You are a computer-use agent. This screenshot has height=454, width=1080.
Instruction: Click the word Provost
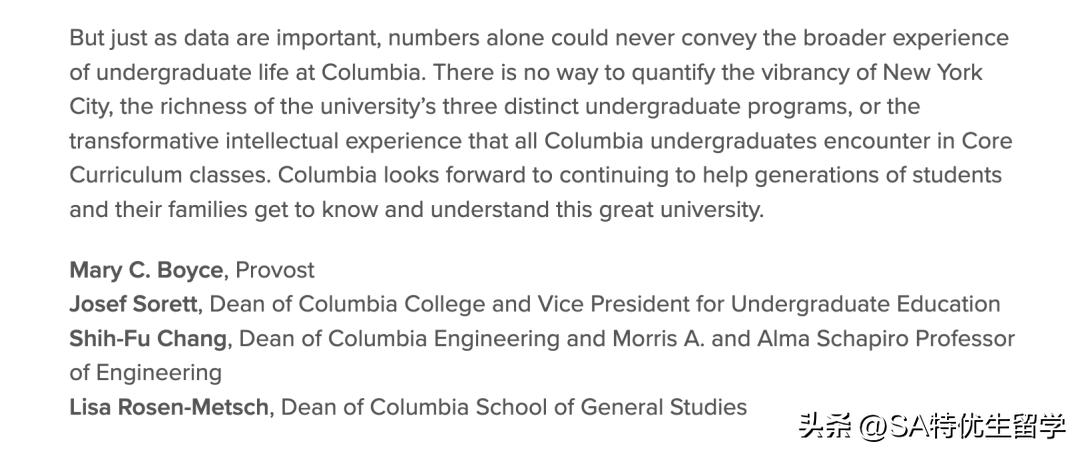[275, 270]
